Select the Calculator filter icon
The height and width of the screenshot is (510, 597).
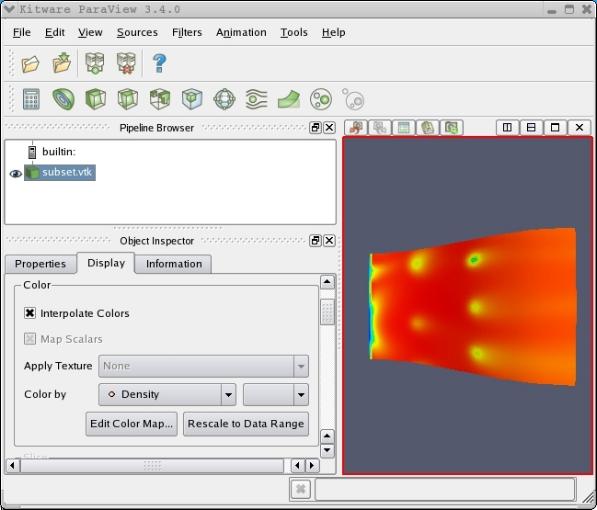point(31,99)
